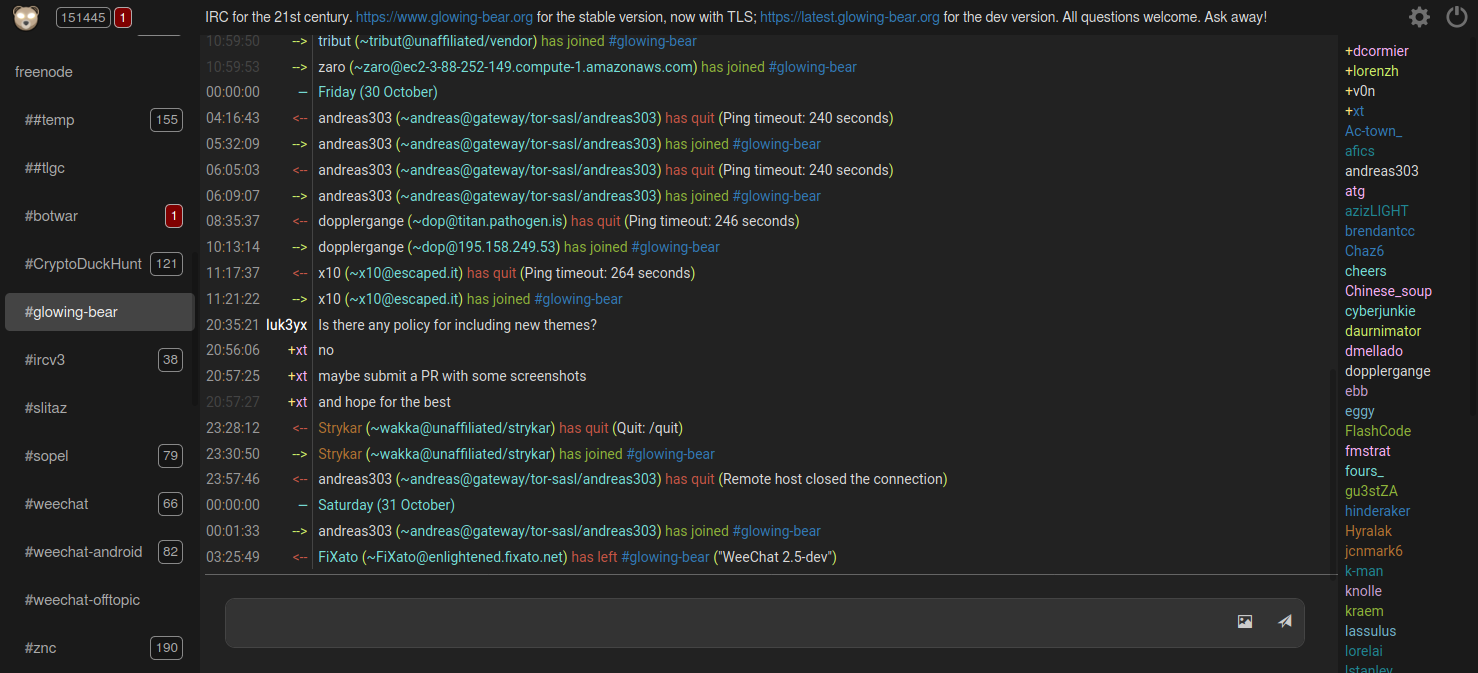
Task: Open the https://latest.glowing-bear.org link
Action: [x=850, y=17]
